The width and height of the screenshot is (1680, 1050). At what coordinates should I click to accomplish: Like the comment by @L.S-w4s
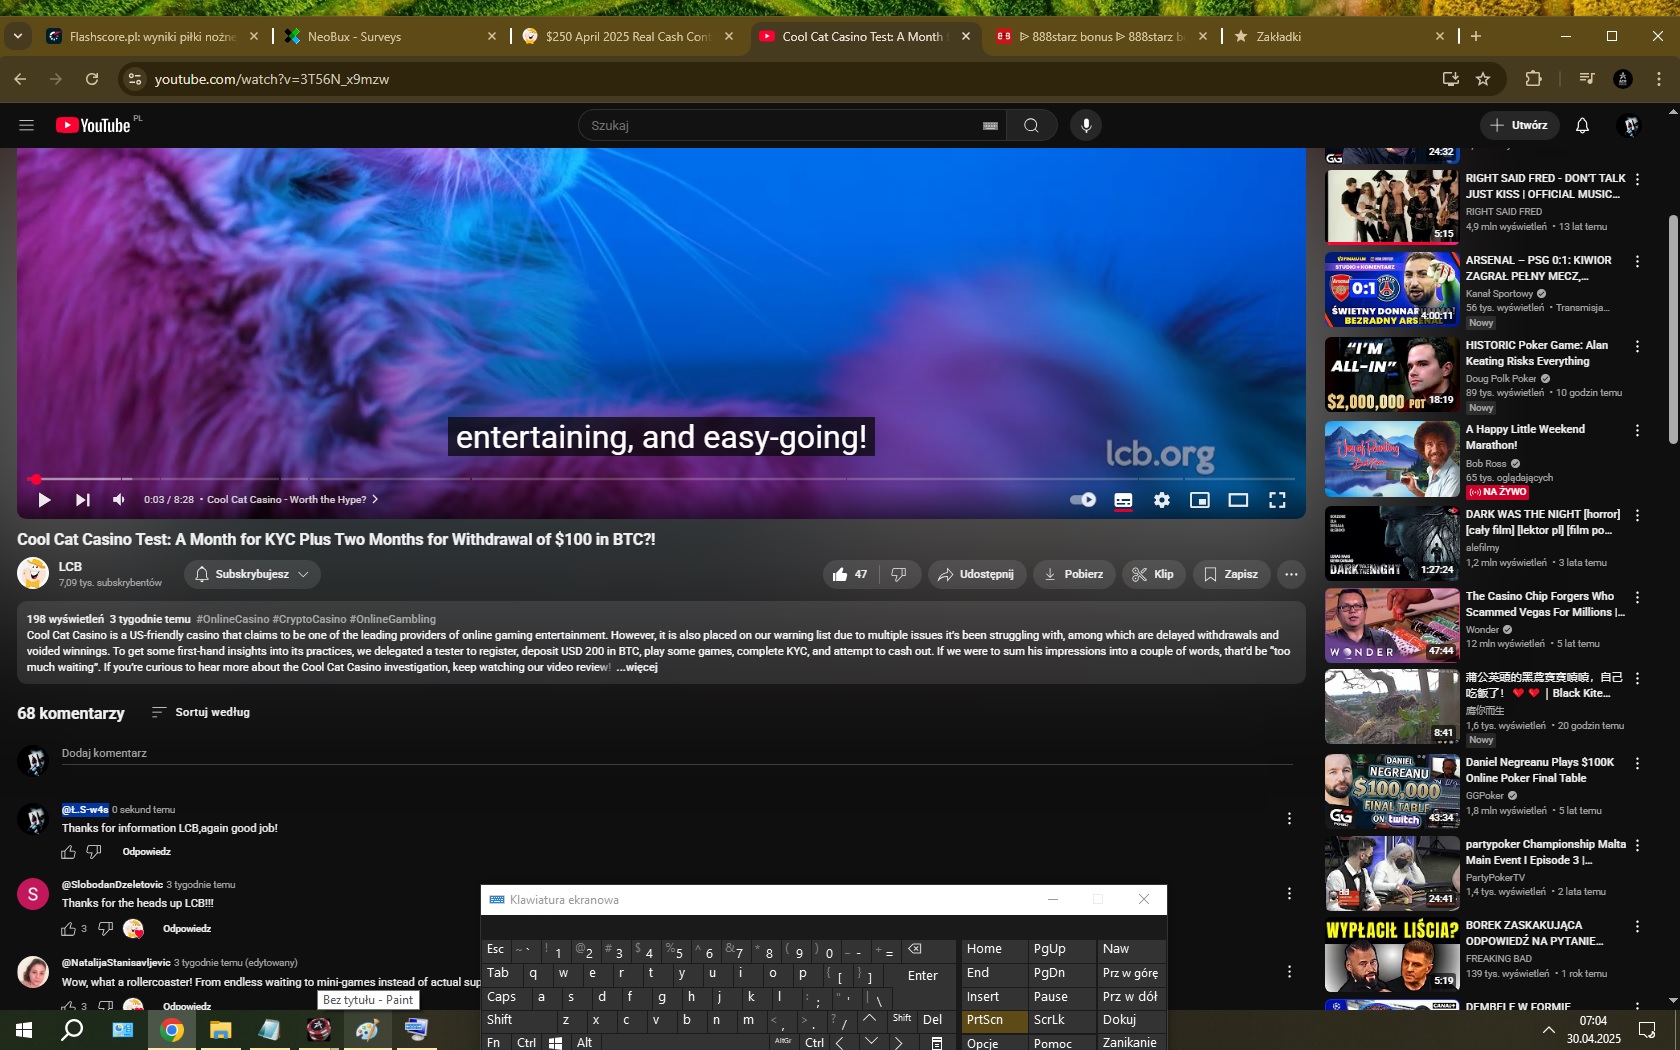click(x=68, y=852)
